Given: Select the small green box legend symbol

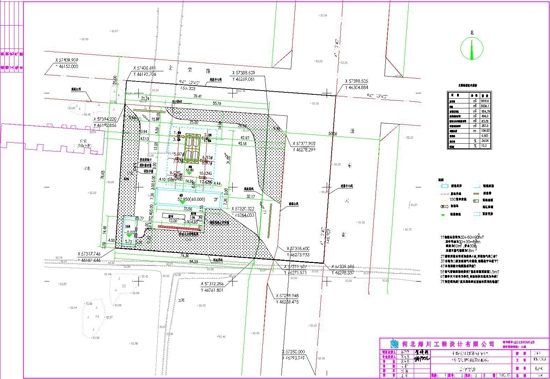Looking at the screenshot, I should pos(476,201).
